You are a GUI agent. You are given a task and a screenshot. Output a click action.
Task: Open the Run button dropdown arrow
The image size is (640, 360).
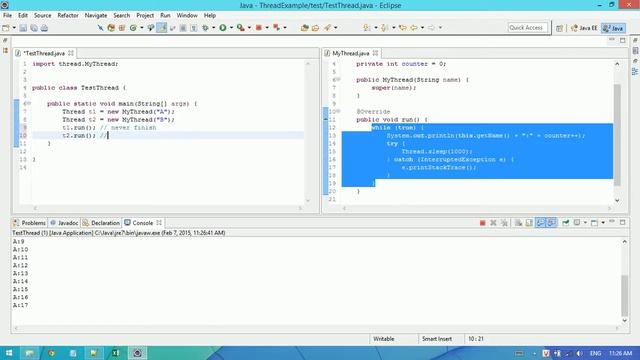[231, 28]
